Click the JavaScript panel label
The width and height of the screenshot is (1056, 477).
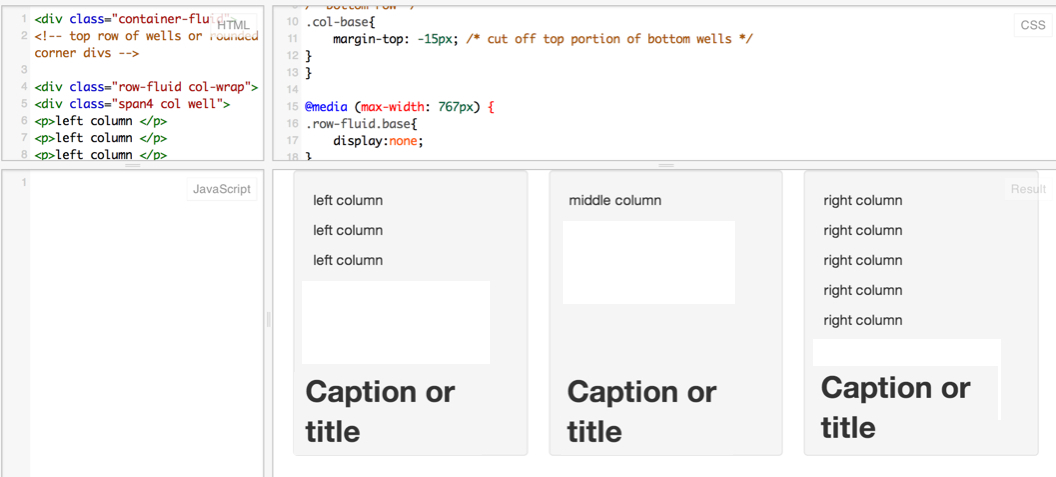coord(222,189)
